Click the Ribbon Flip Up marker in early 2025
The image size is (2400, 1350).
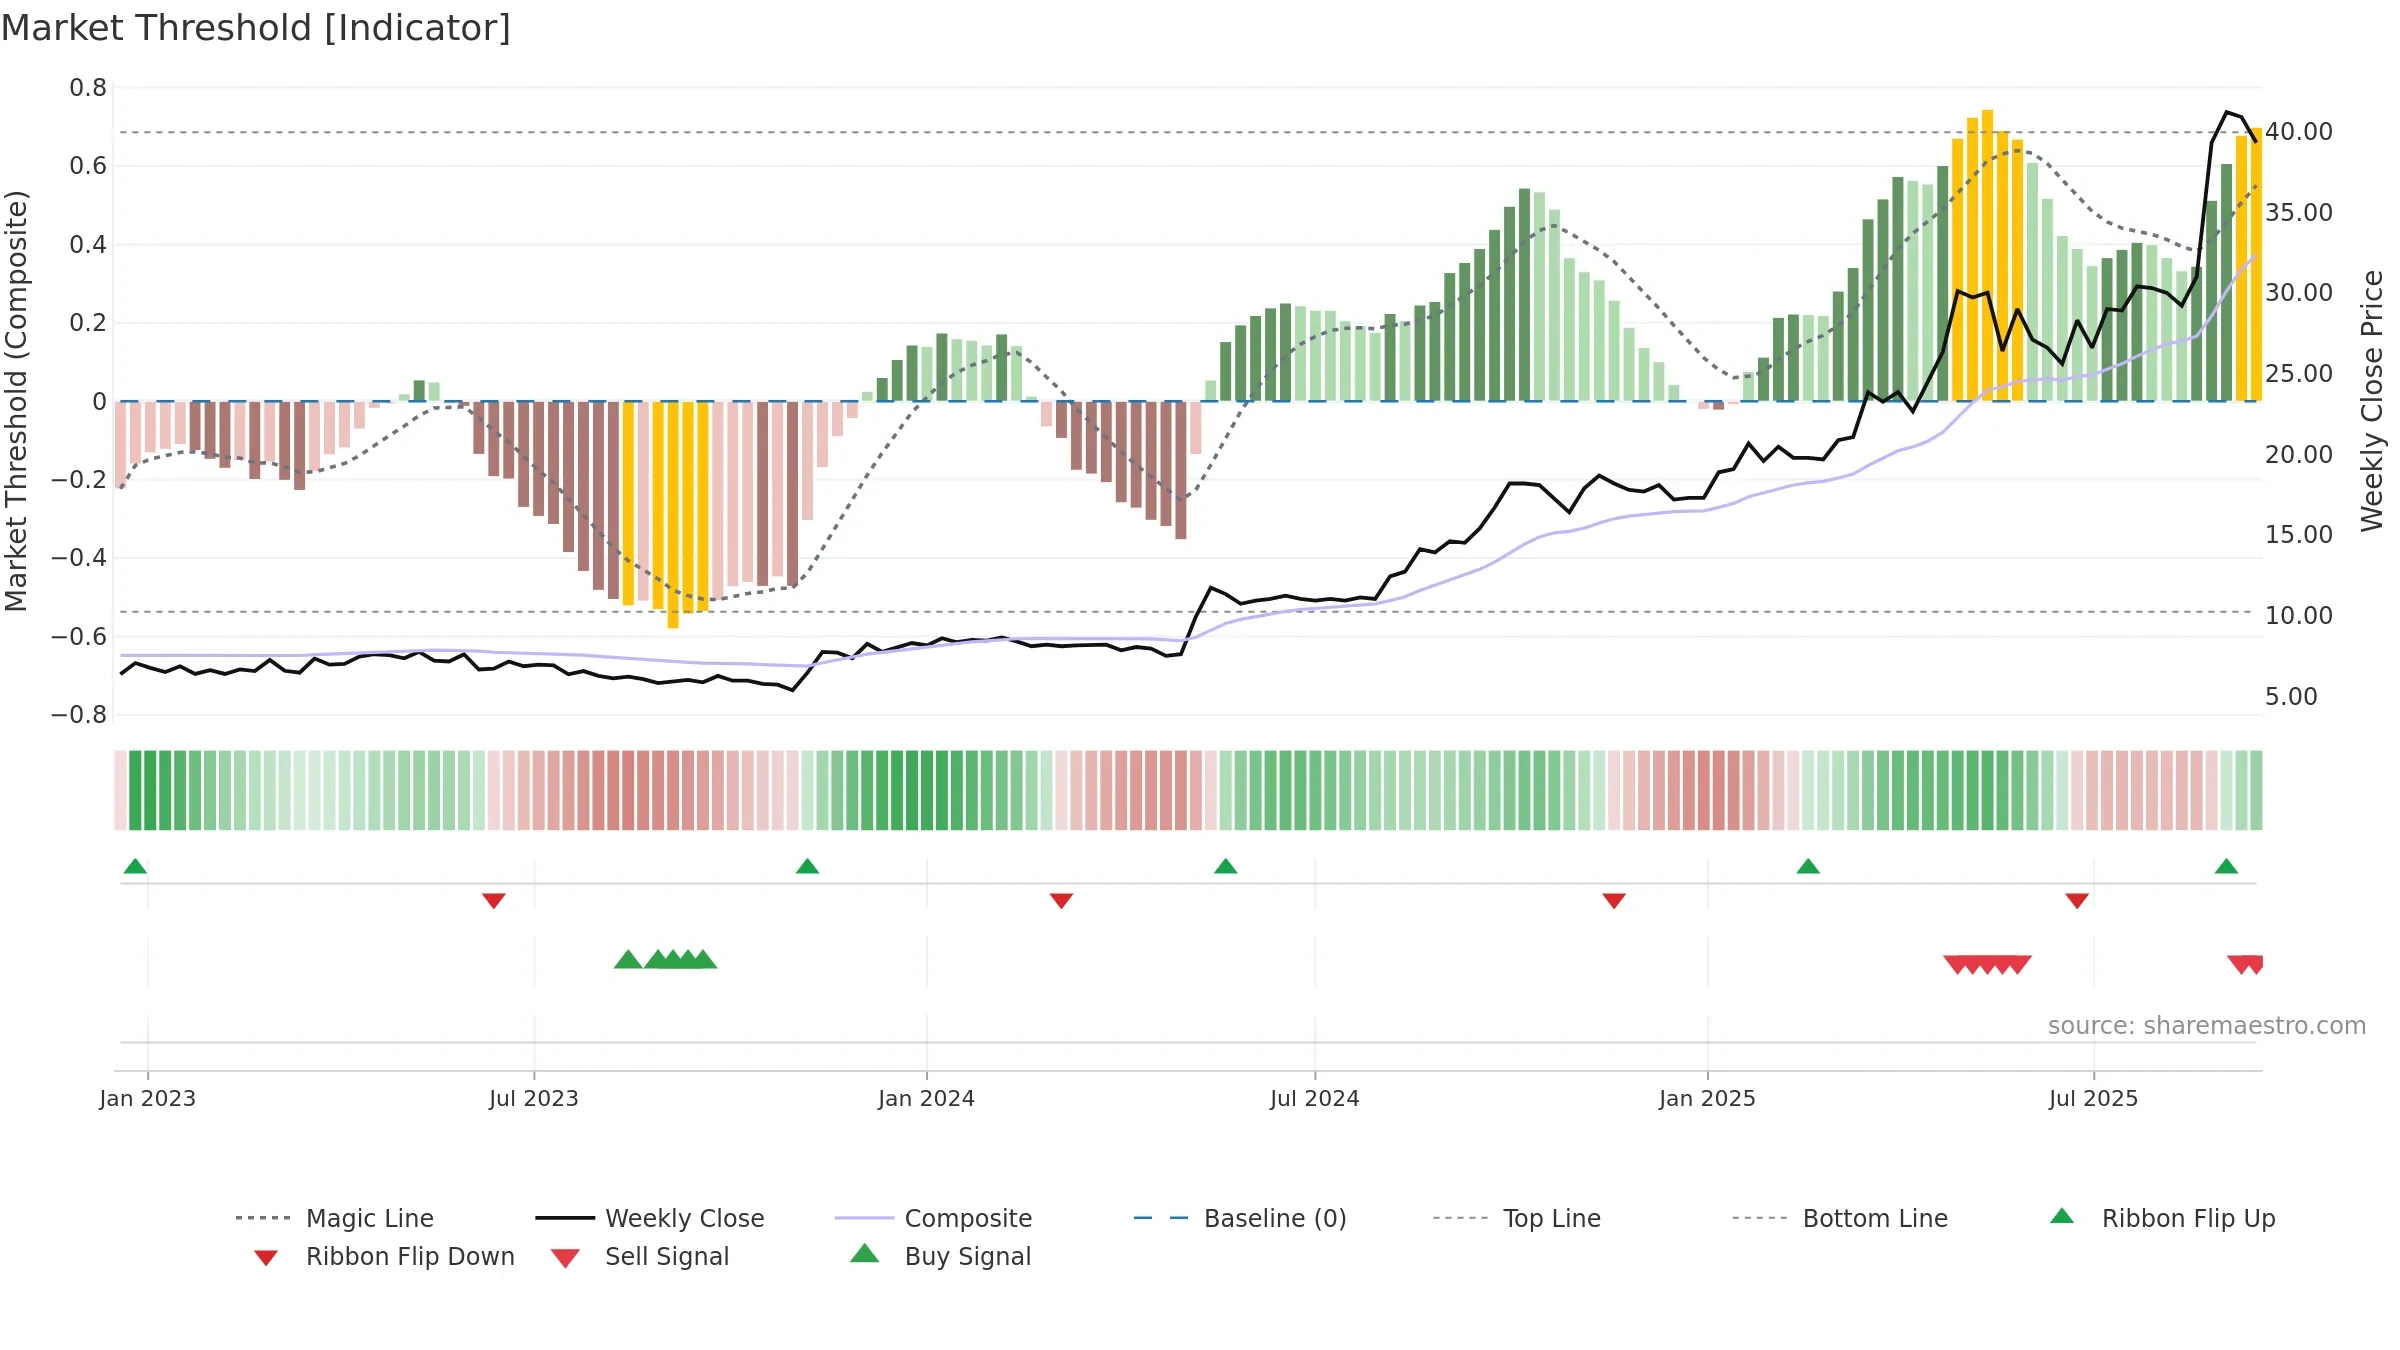coord(1808,866)
